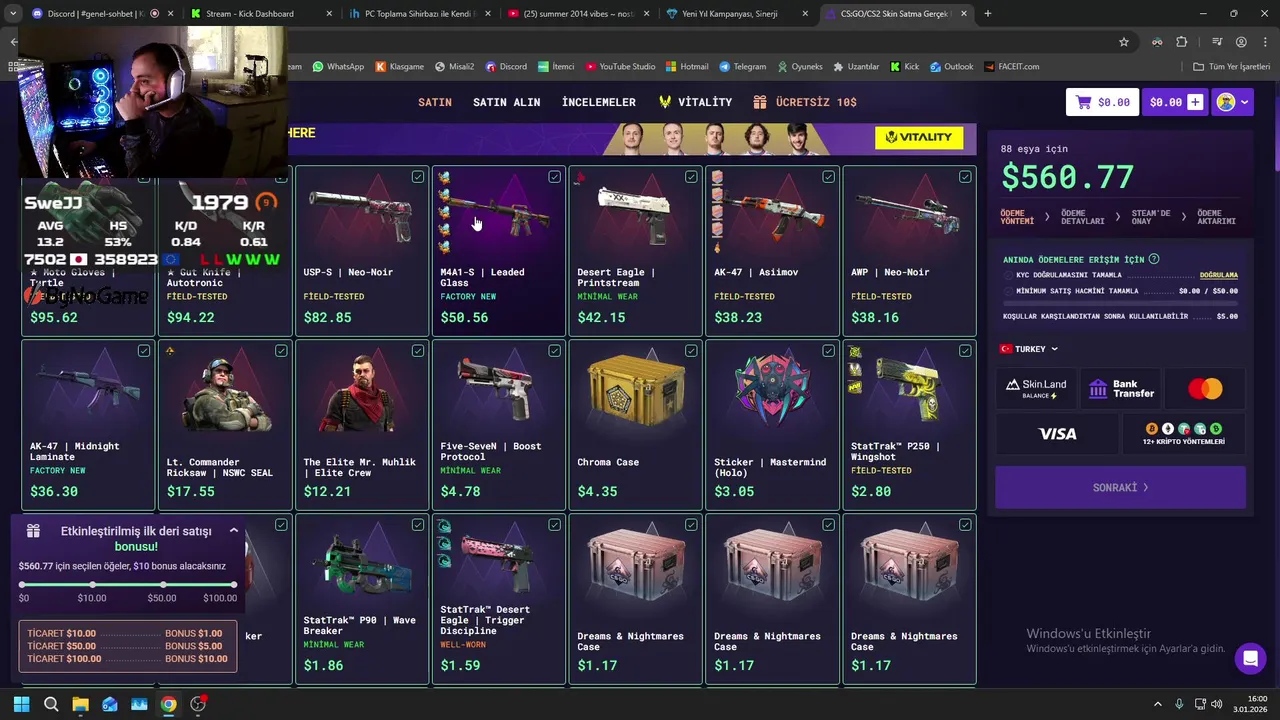Follow the DOĞRULAMA verification link
This screenshot has height=720, width=1280.
click(1219, 275)
